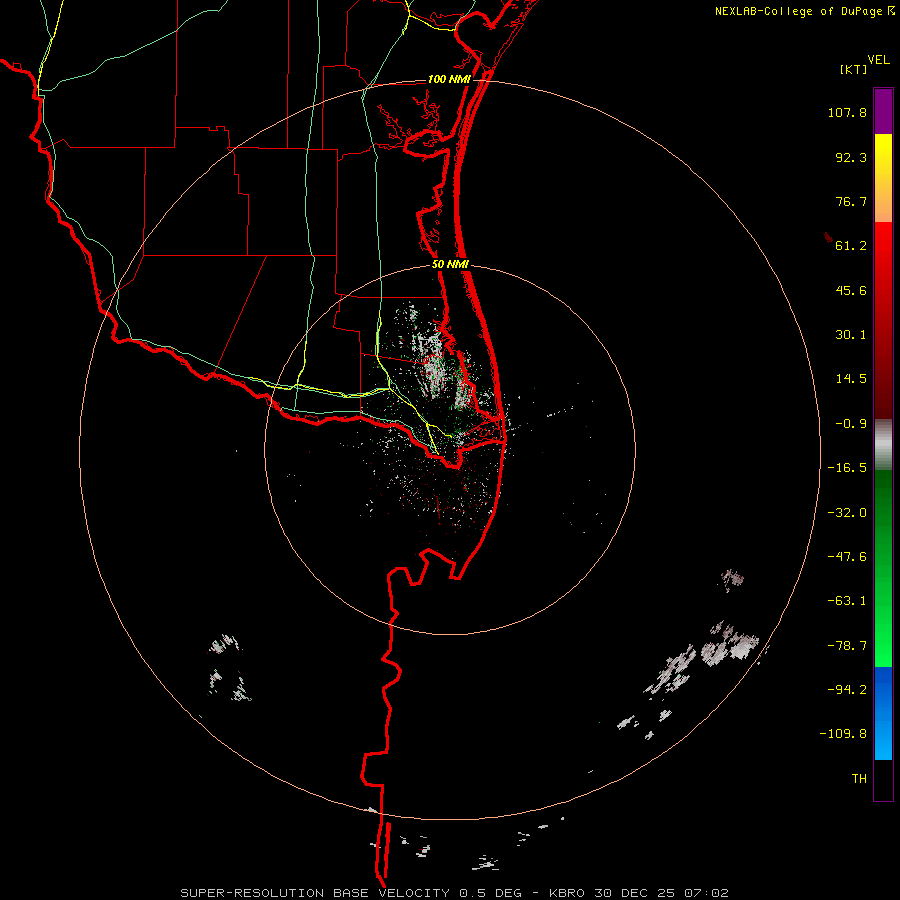This screenshot has height=900, width=900.
Task: Click the -109.8 velocity scale value
Action: [x=843, y=734]
